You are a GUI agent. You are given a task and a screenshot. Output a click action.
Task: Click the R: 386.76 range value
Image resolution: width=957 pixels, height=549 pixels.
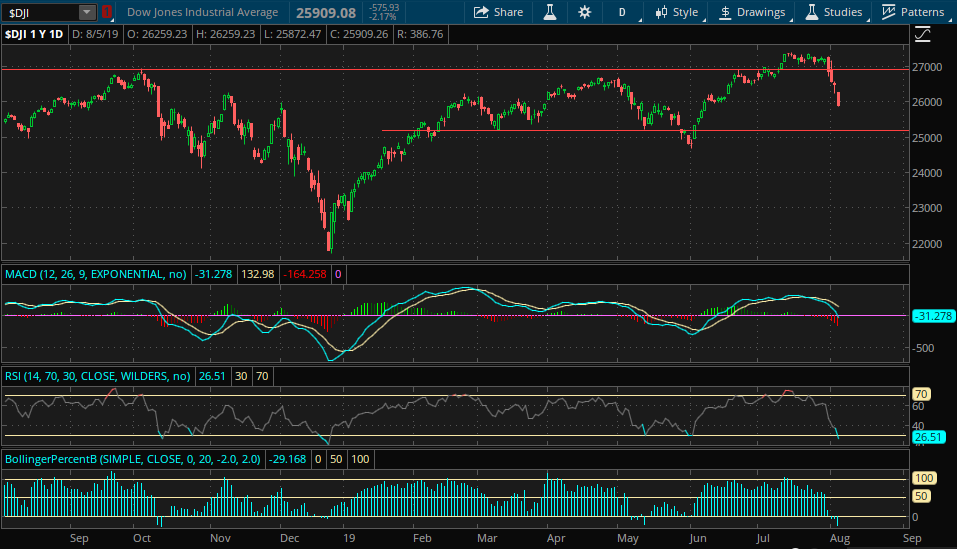(421, 34)
